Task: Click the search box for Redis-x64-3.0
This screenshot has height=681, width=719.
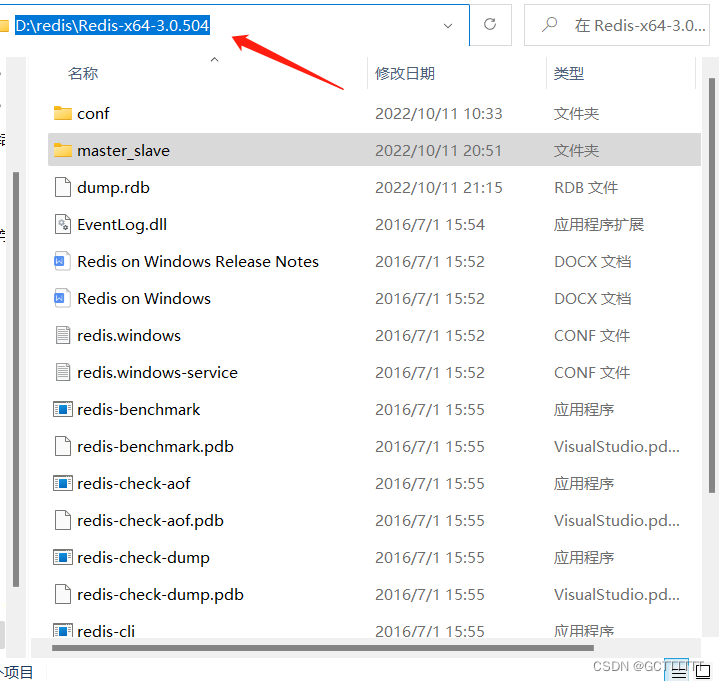Action: [x=617, y=25]
